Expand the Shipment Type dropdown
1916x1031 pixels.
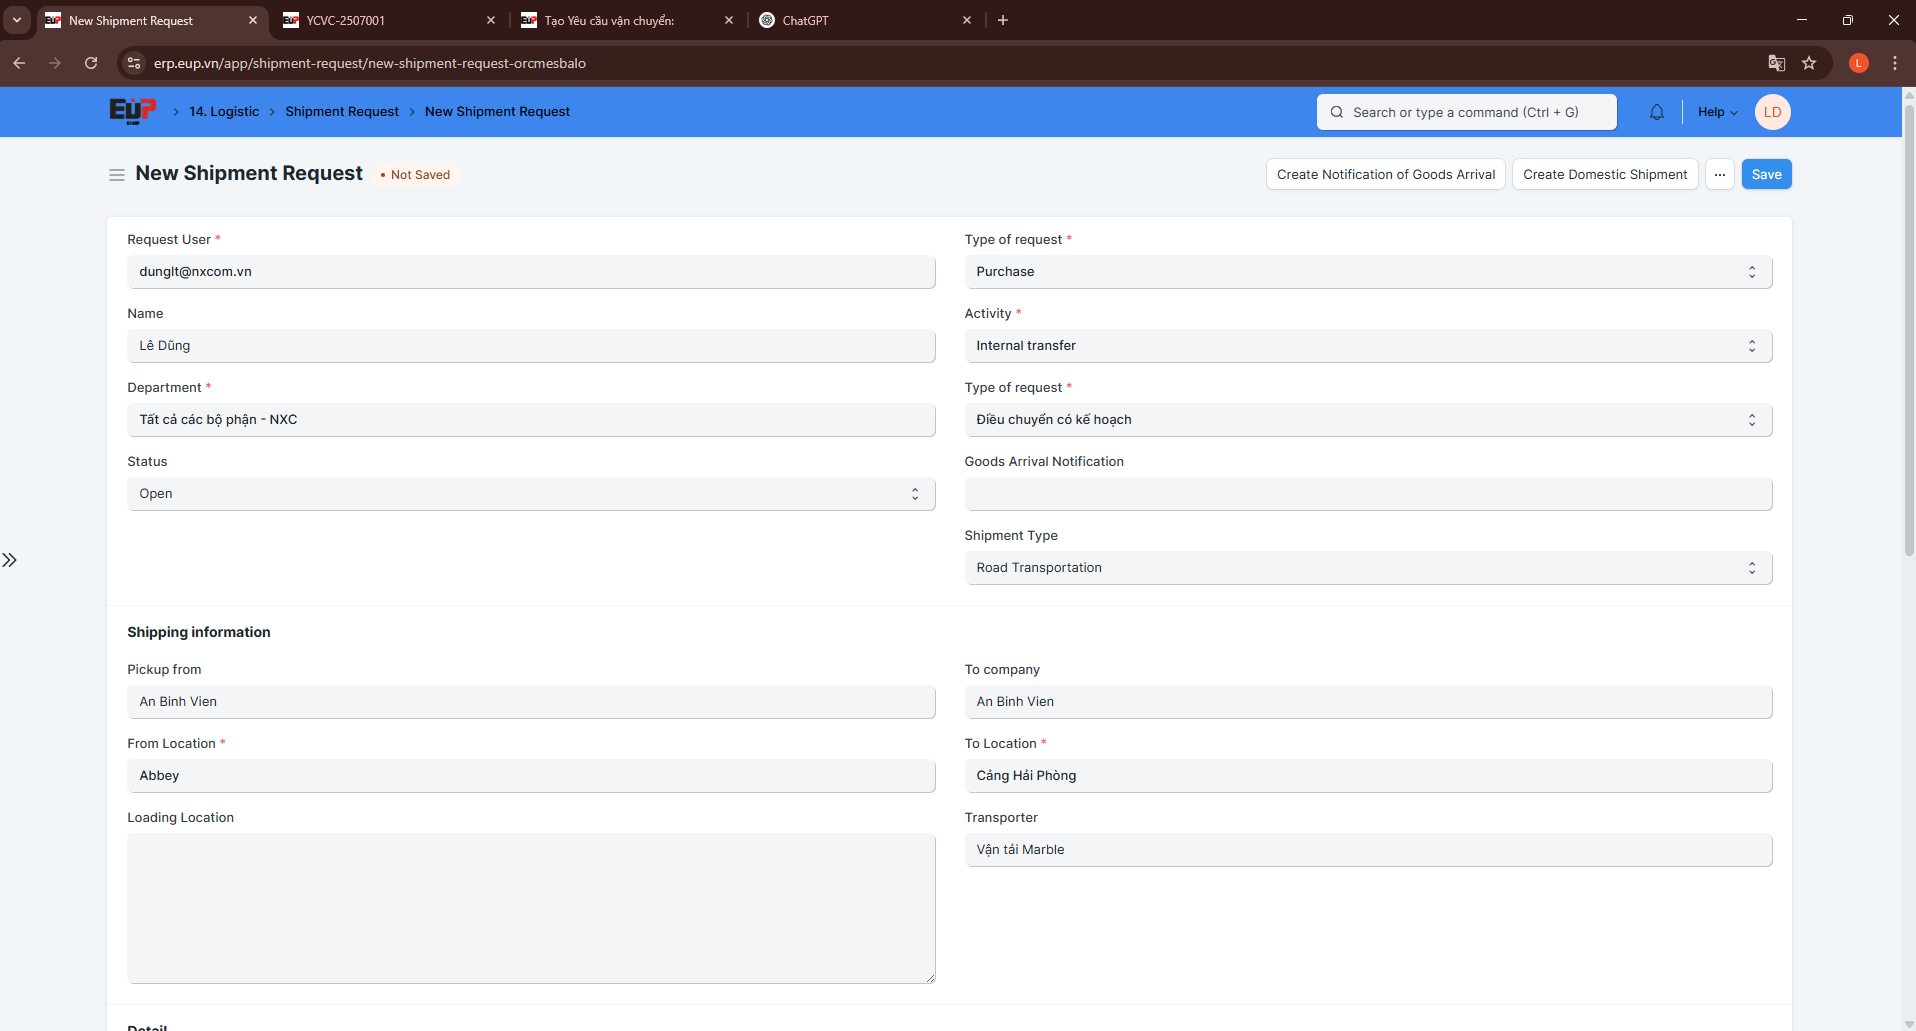1367,568
